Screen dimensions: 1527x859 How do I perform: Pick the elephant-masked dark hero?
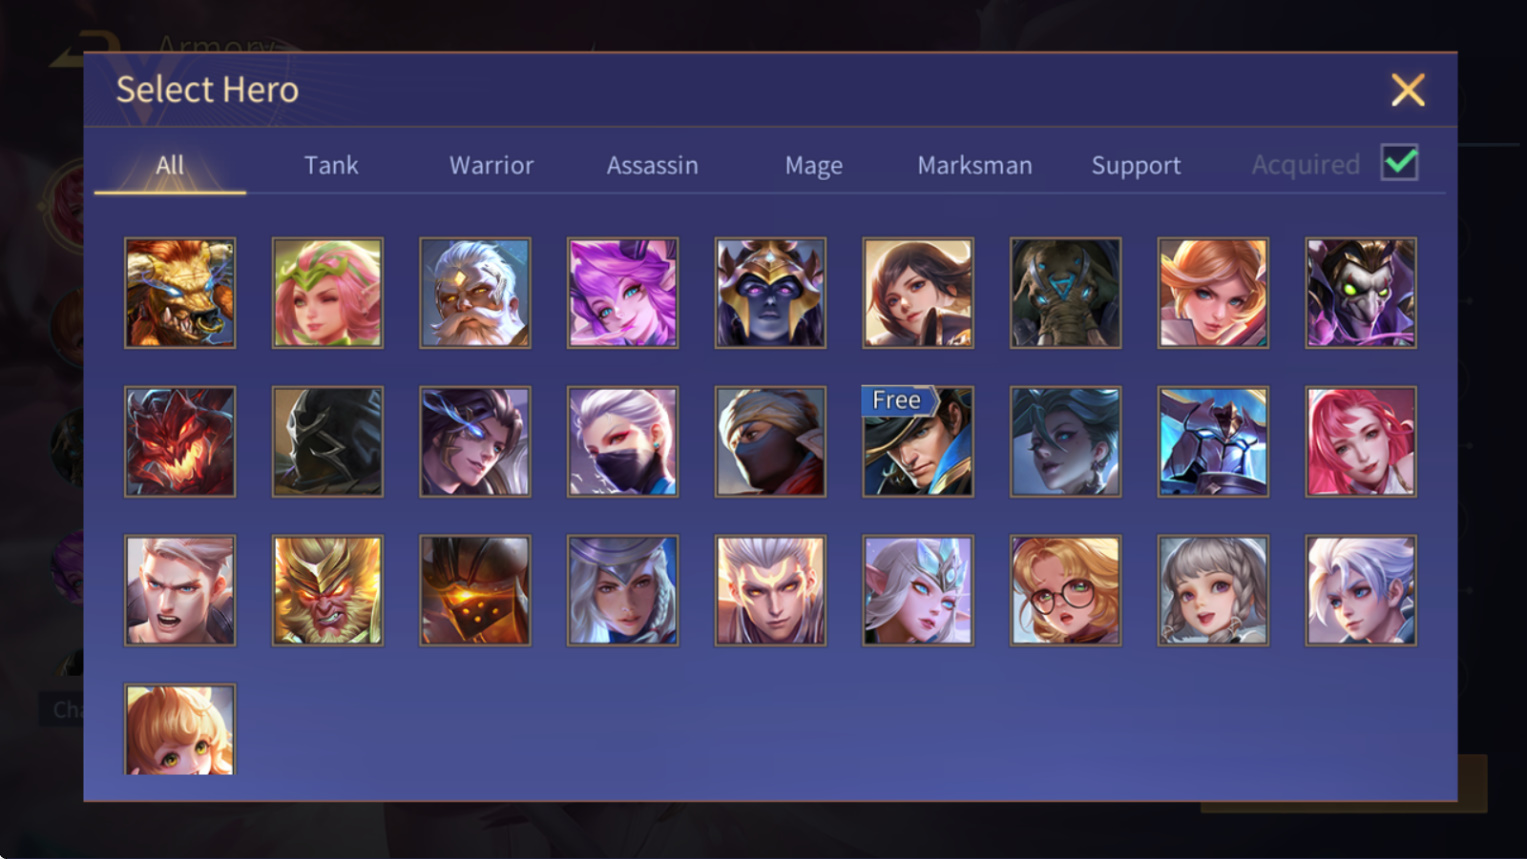(x=1065, y=293)
